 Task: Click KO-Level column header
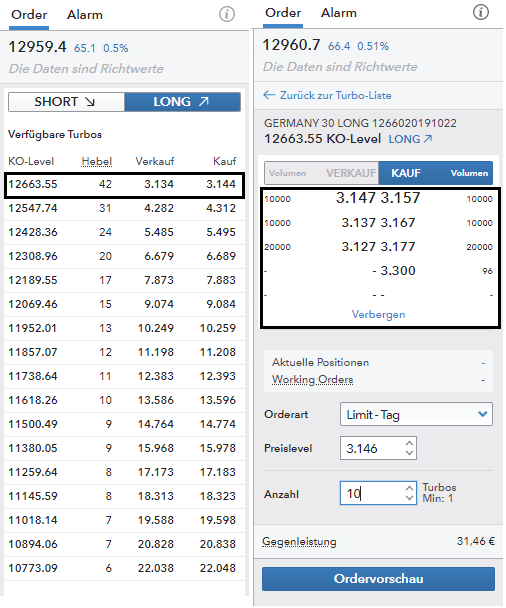point(31,161)
